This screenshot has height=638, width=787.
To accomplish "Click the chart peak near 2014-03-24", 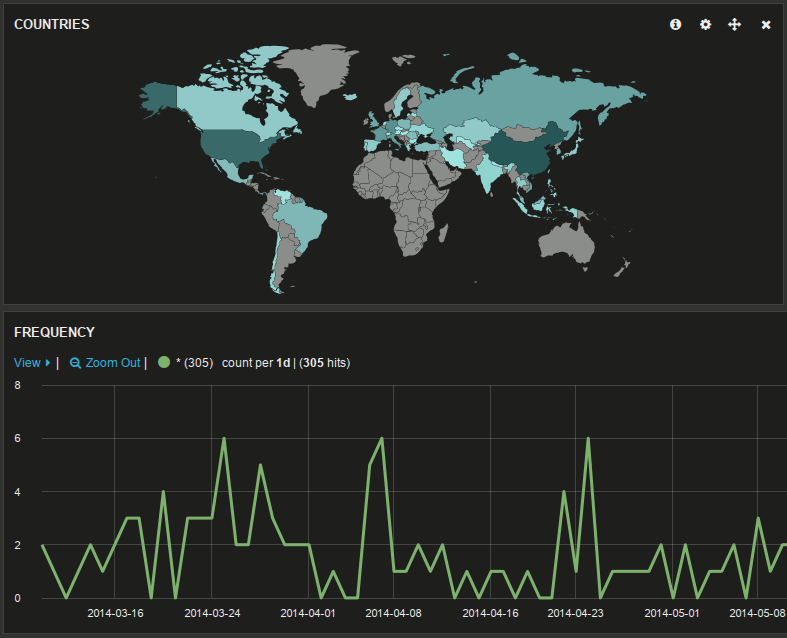I will pyautogui.click(x=224, y=438).
